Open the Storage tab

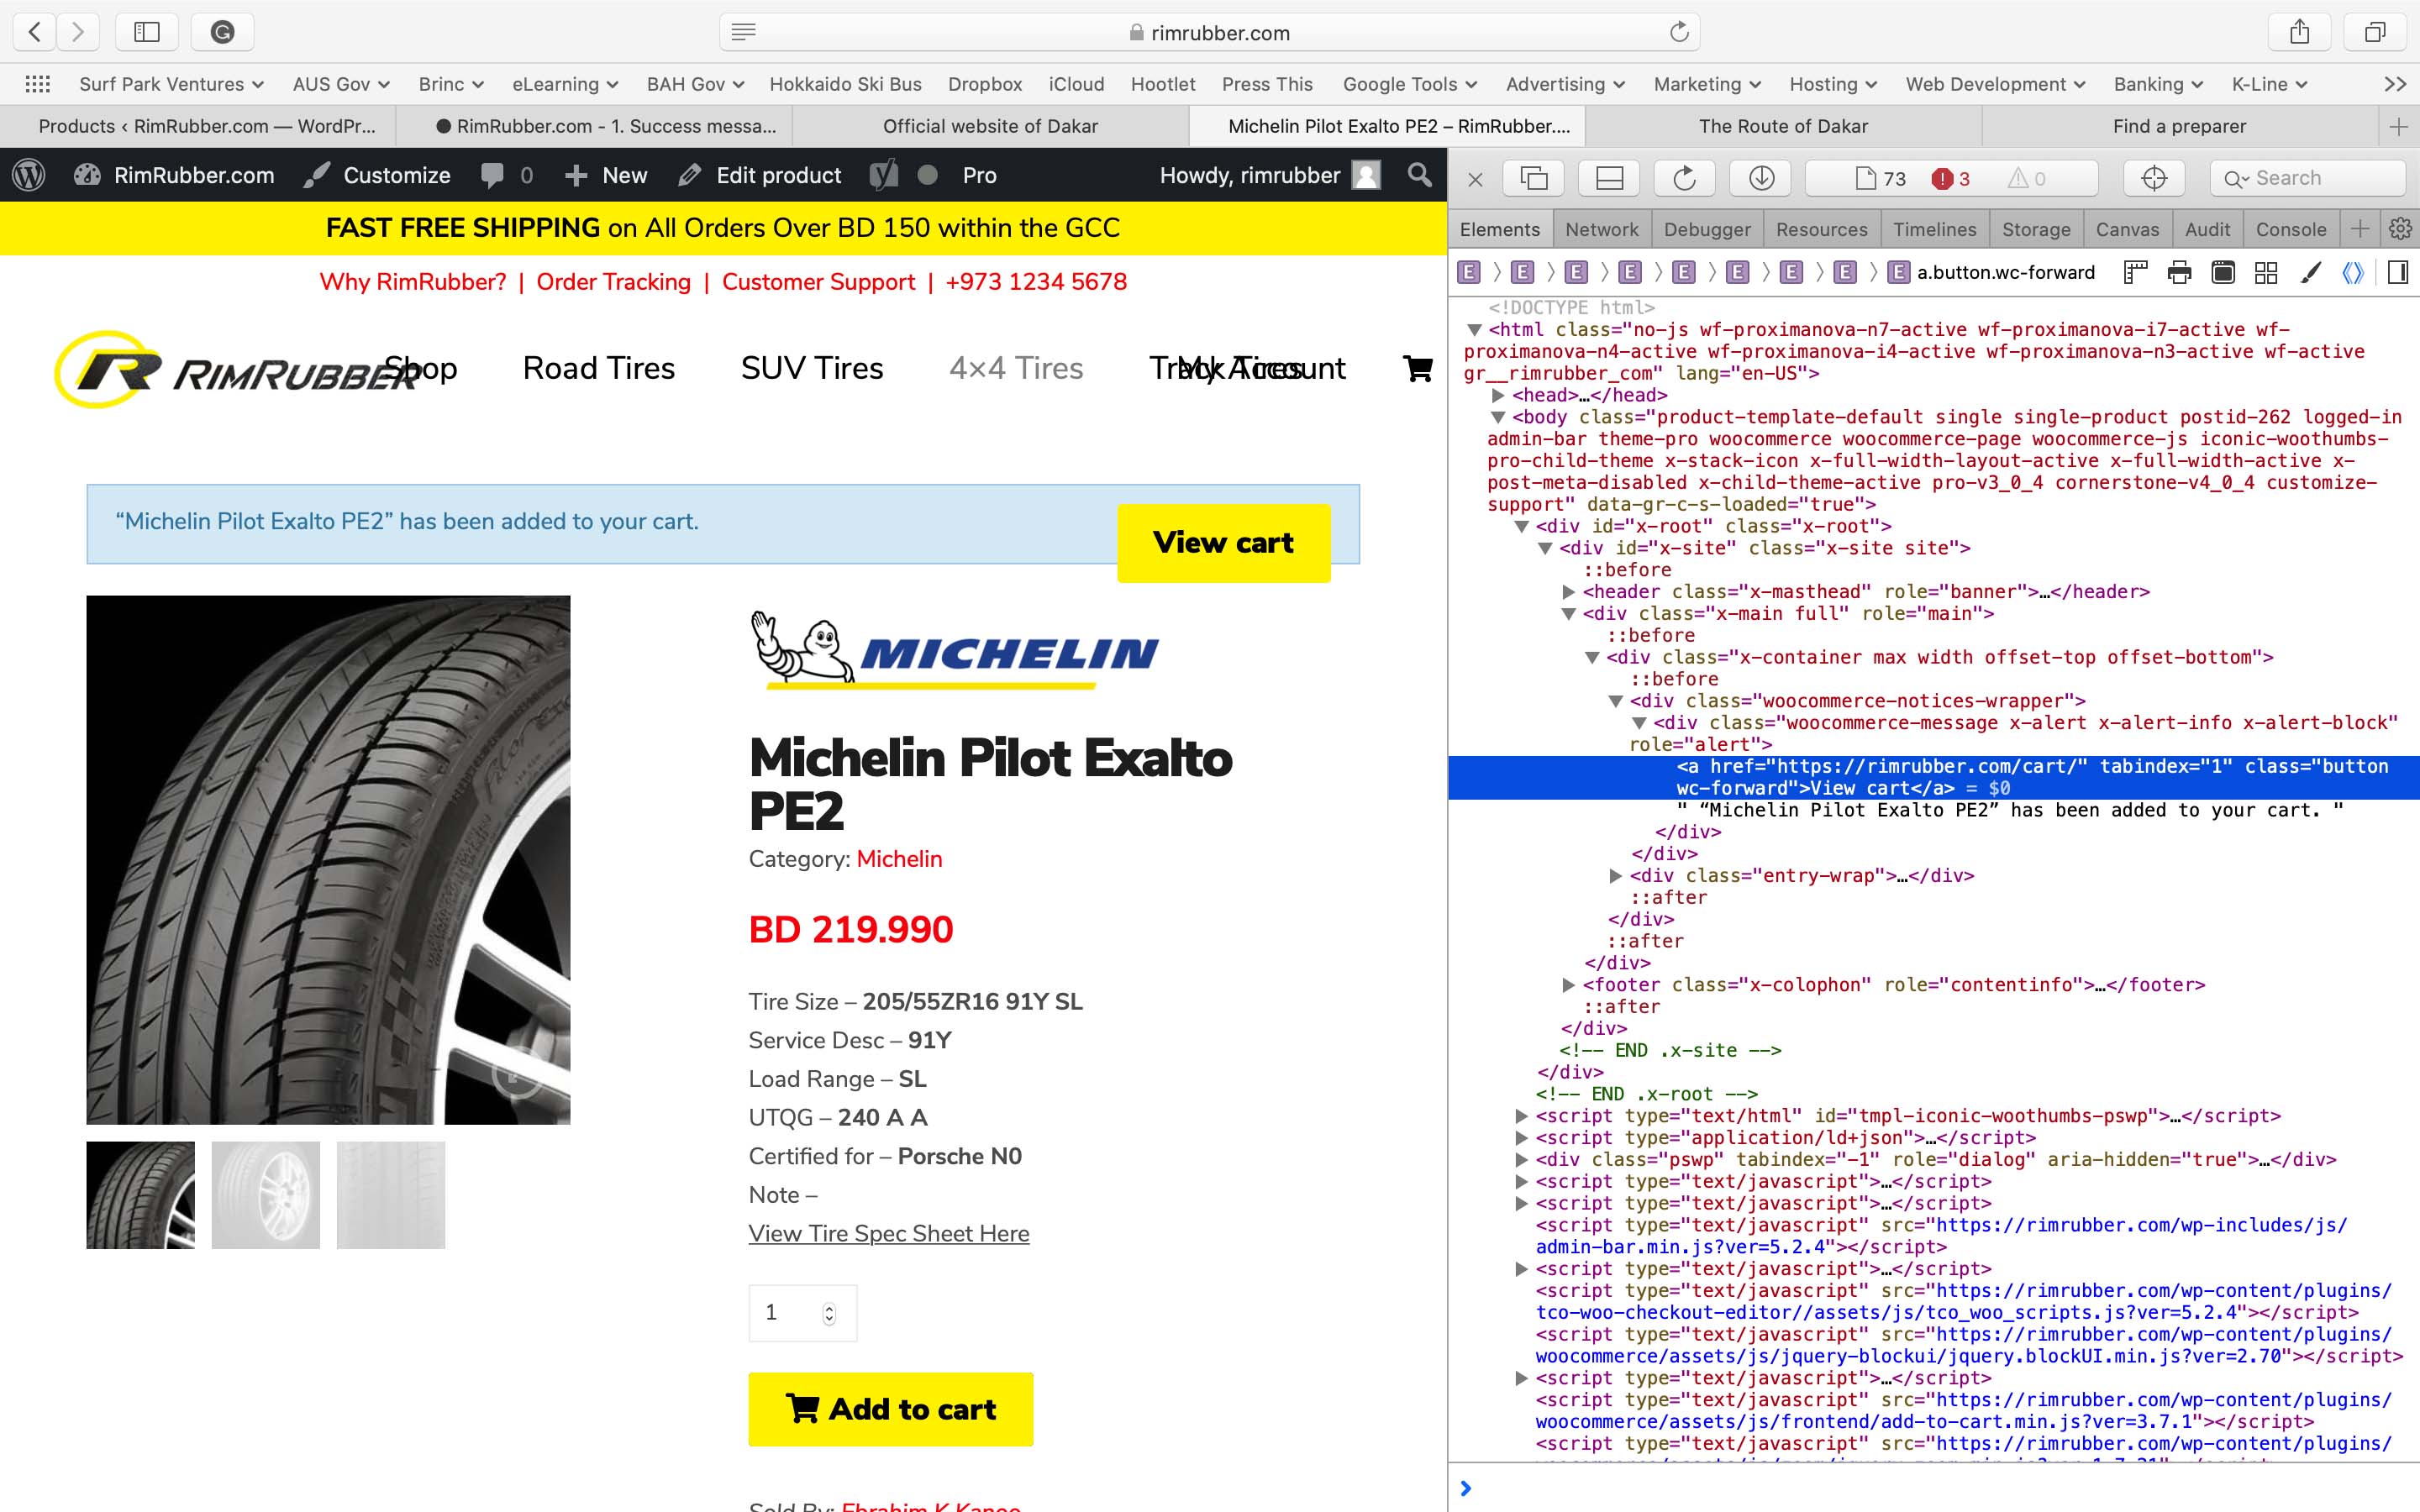coord(2036,229)
